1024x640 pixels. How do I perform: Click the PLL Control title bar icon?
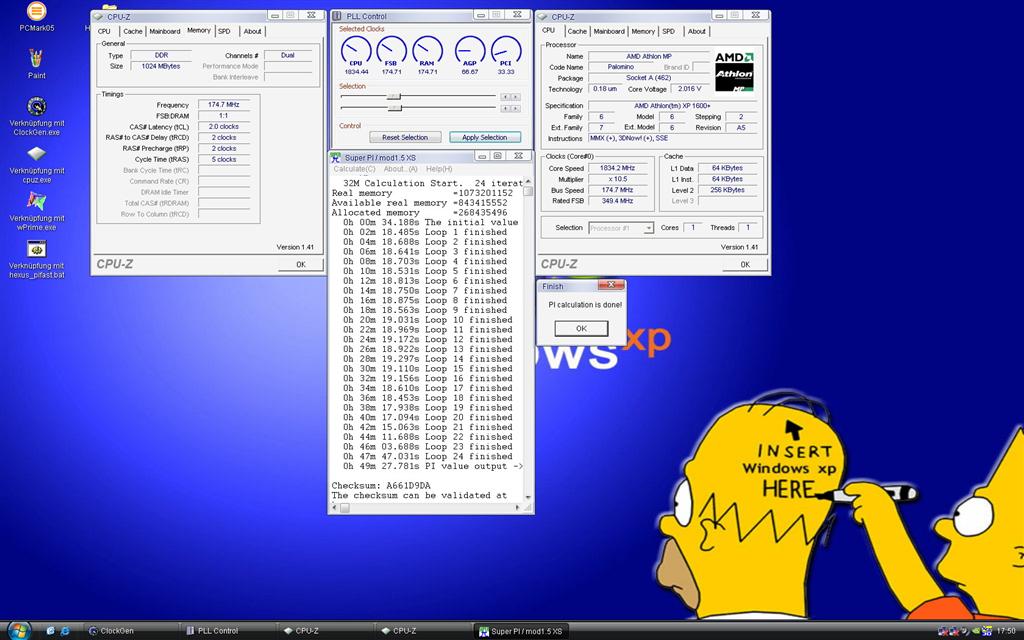(337, 16)
